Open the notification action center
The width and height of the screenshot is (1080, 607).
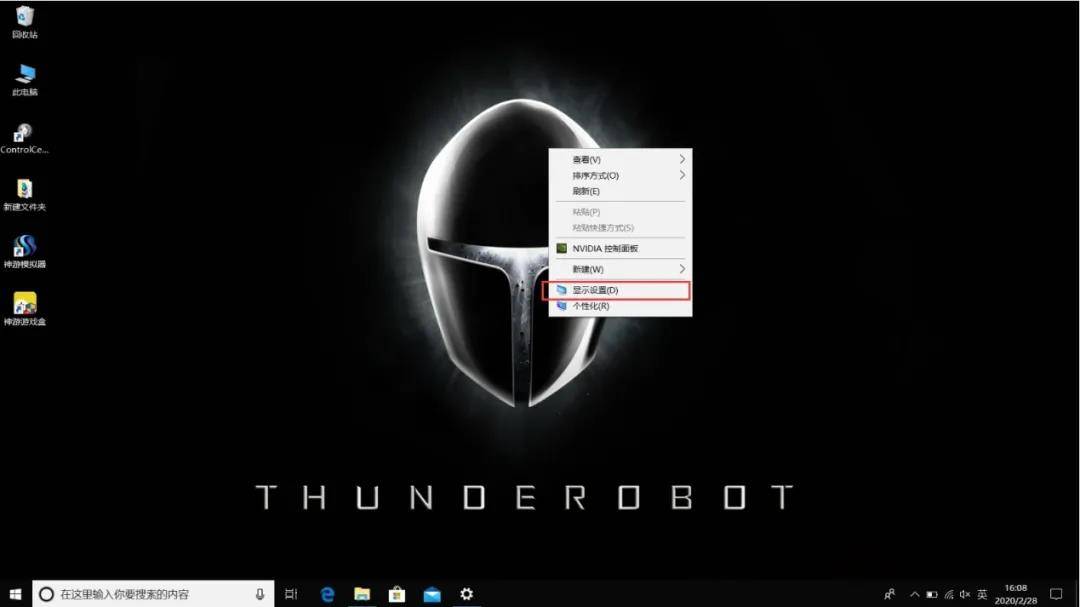[1056, 594]
